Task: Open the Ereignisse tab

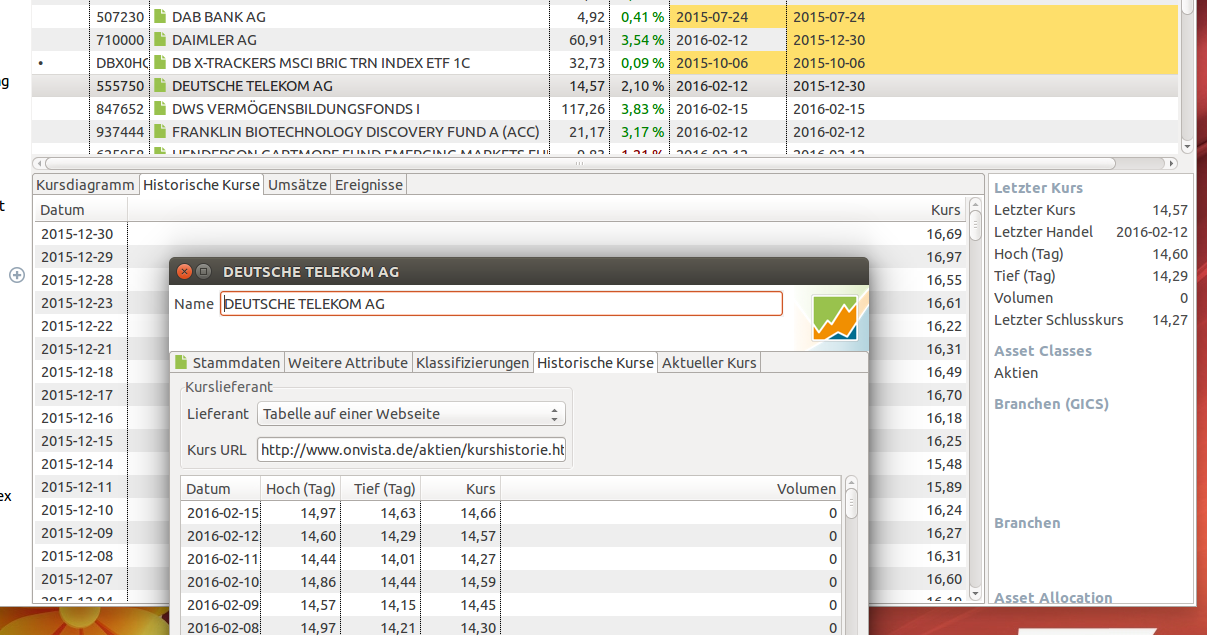Action: [x=369, y=185]
